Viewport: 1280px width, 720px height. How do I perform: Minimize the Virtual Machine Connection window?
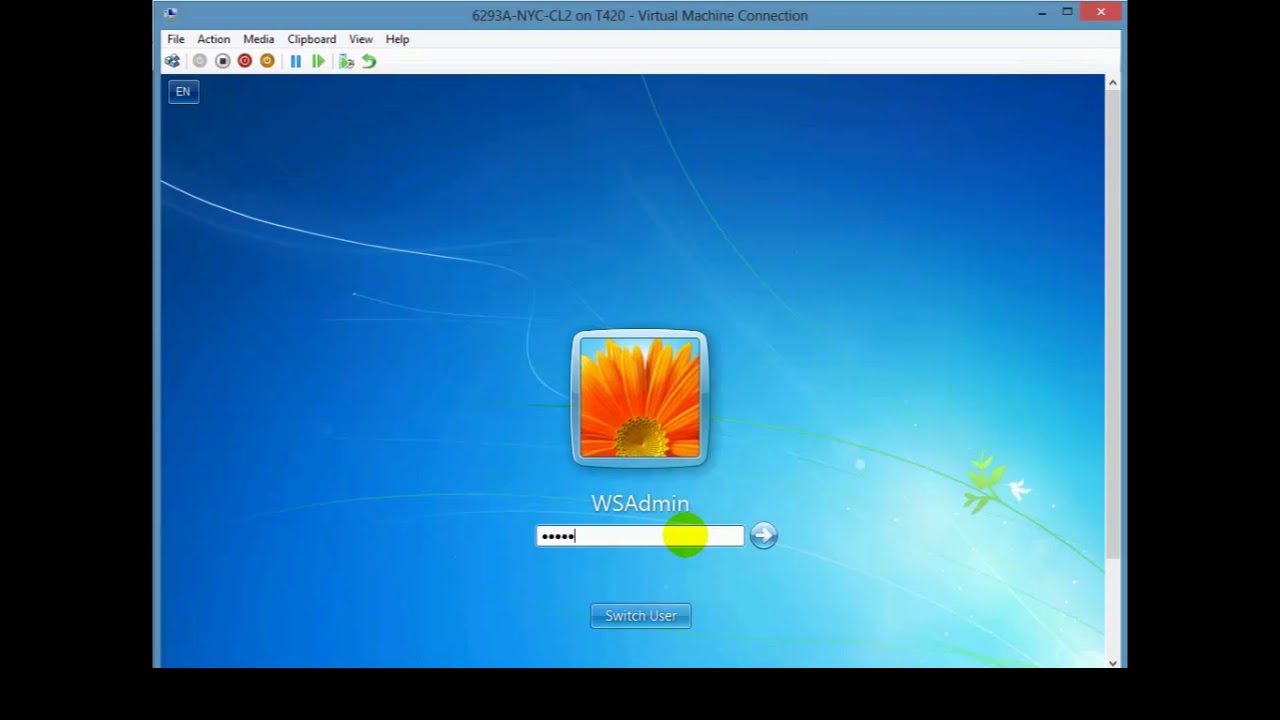click(1042, 13)
